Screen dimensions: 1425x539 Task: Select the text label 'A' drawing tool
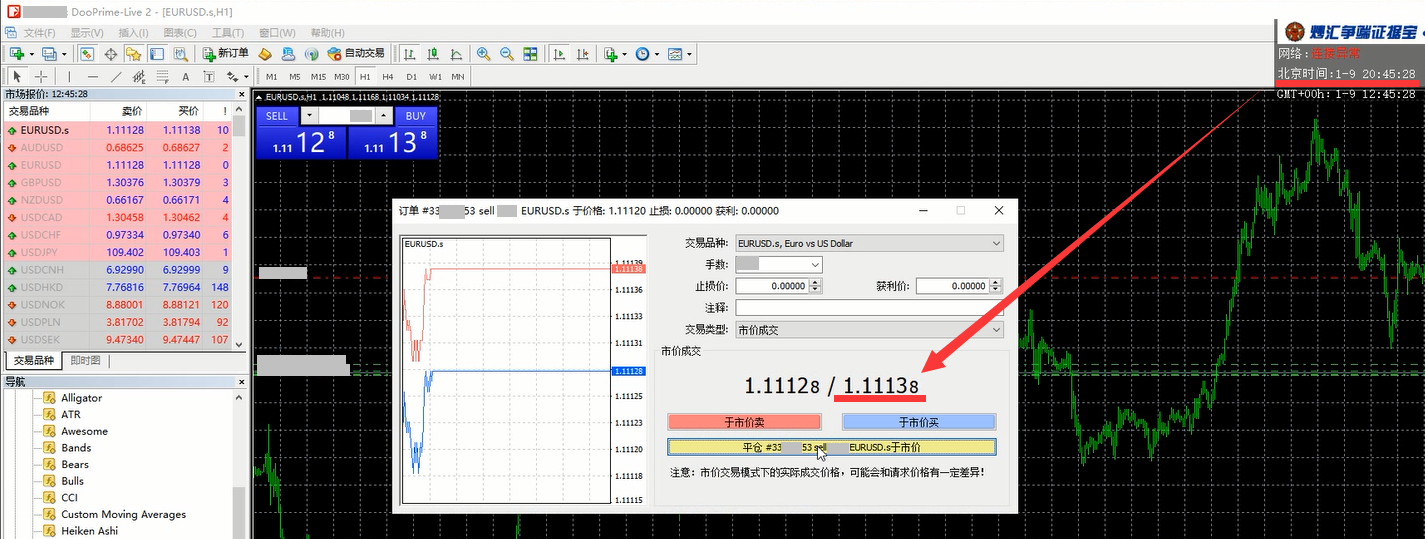tap(185, 76)
